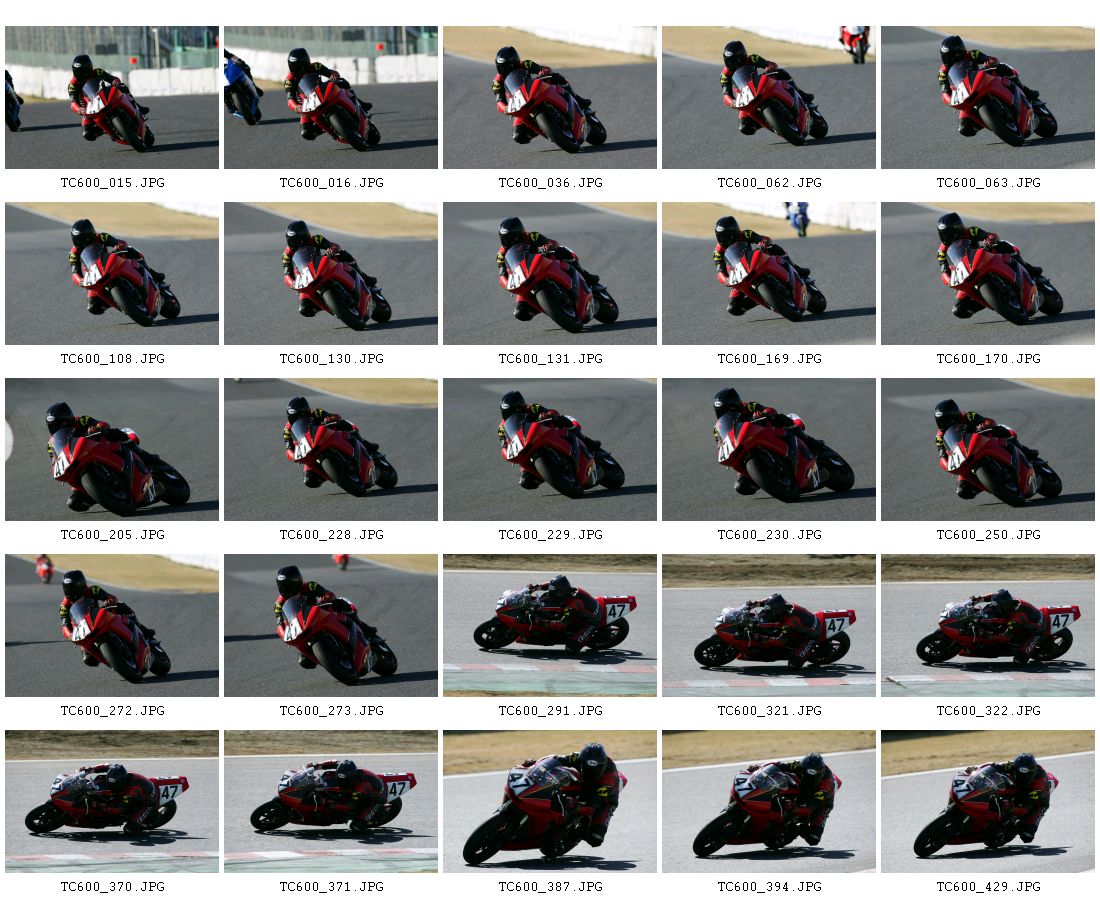Open the TC600_108.JPG thumbnail

click(112, 274)
